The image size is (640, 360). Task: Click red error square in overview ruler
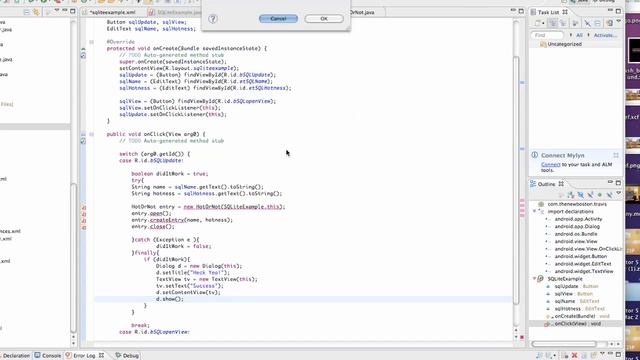click(x=522, y=337)
